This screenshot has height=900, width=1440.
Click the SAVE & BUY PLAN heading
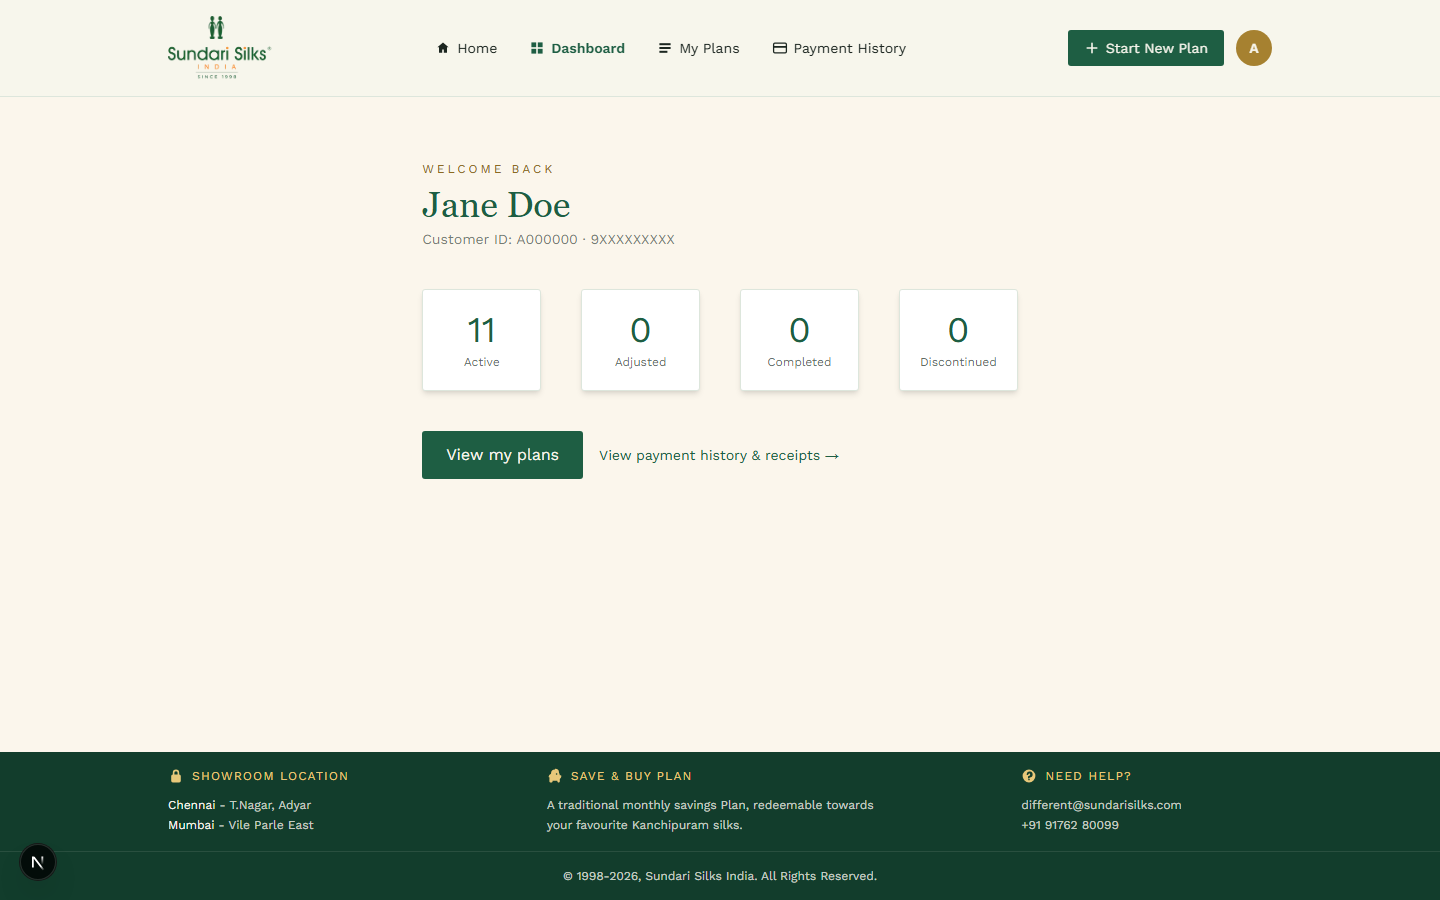(x=631, y=776)
